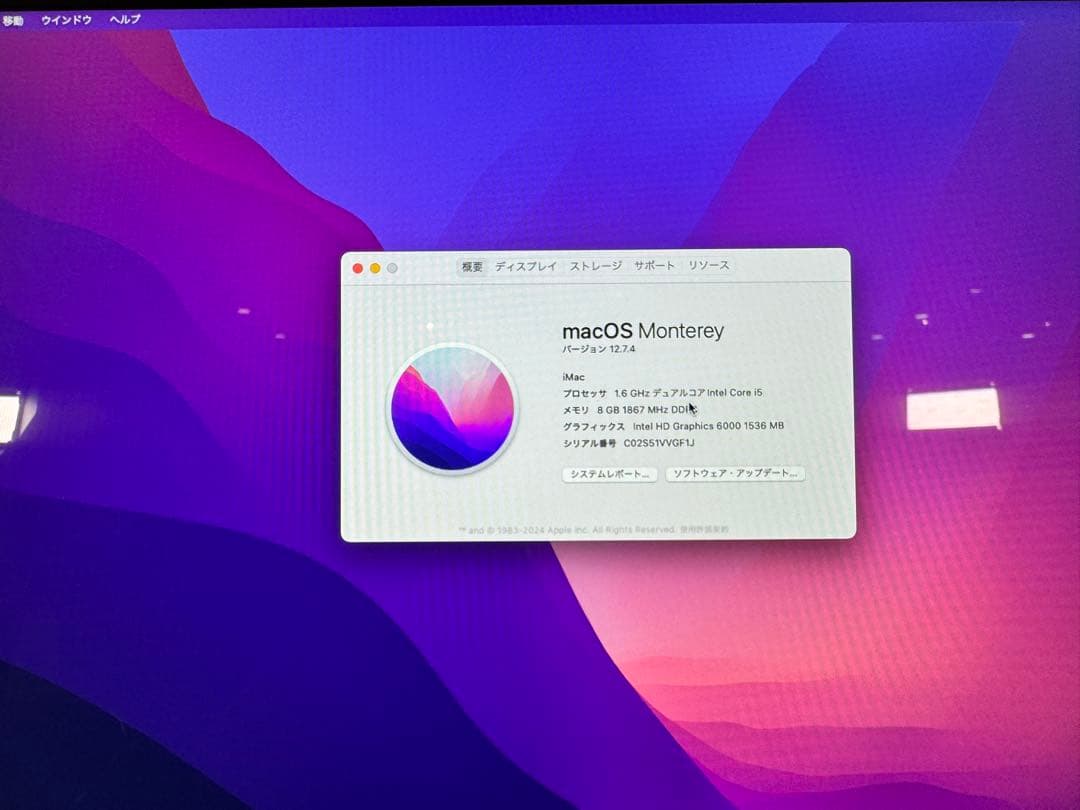The width and height of the screenshot is (1080, 810).
Task: Switch to the ディスプレイ tab
Action: pos(524,266)
